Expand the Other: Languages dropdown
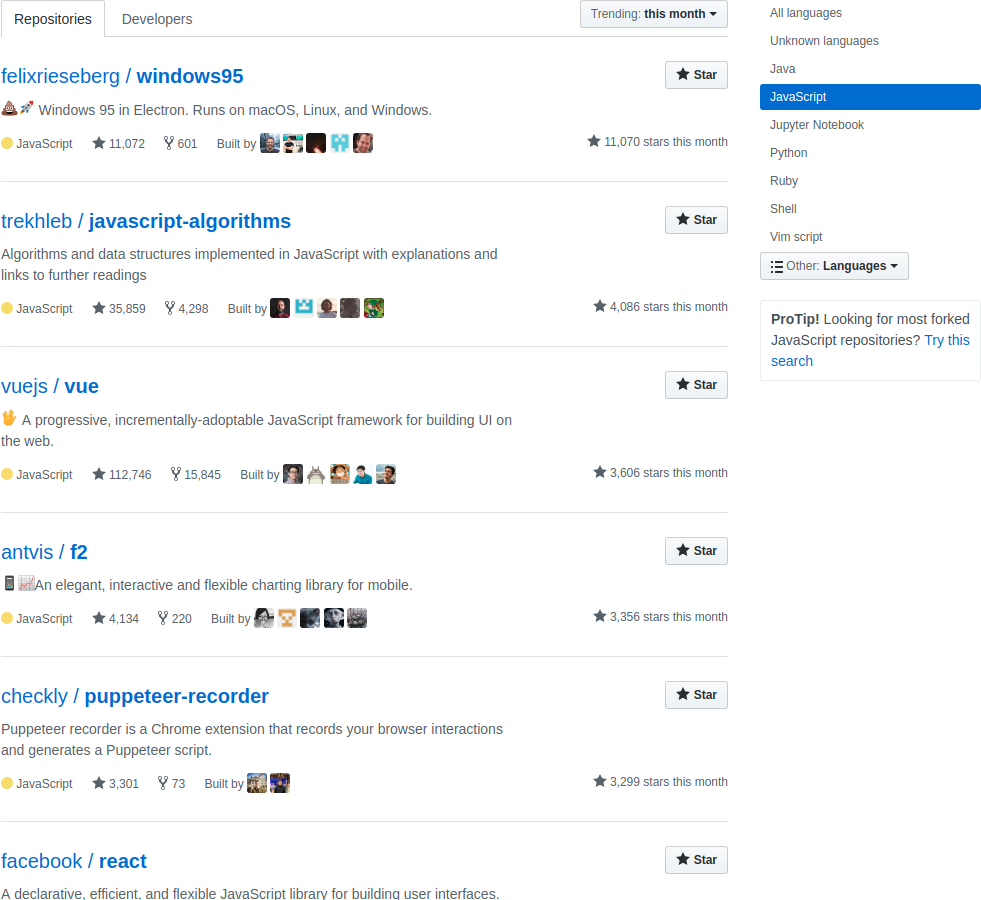 tap(834, 266)
